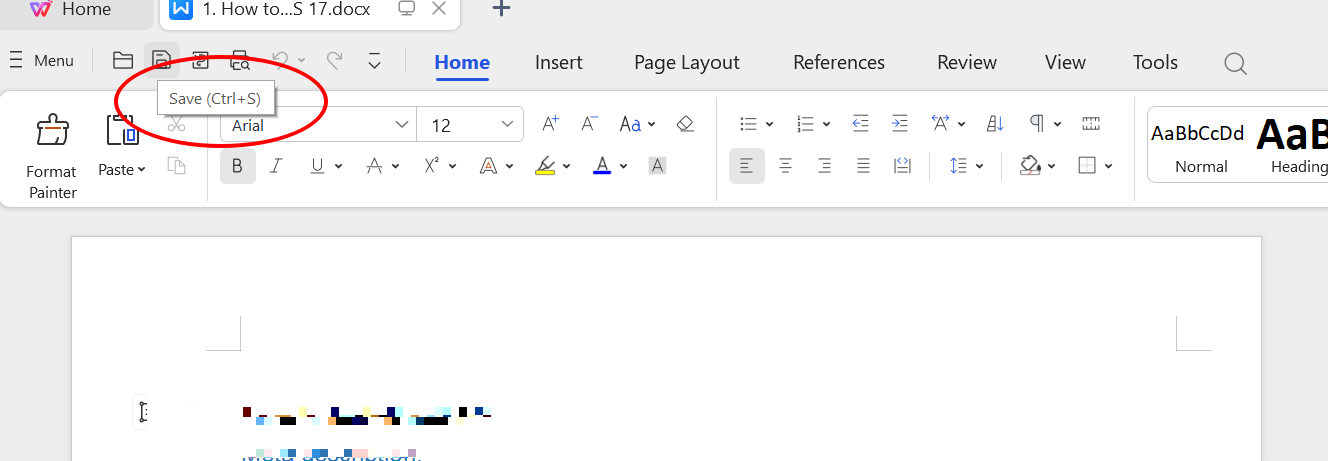Select the Format Painter tool
Screen dimensions: 1328x461
click(x=51, y=154)
